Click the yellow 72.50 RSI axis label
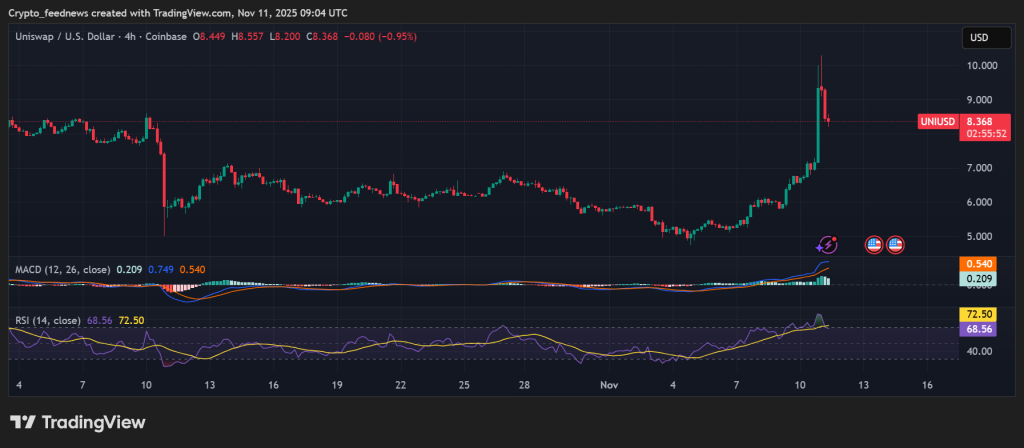 (979, 315)
